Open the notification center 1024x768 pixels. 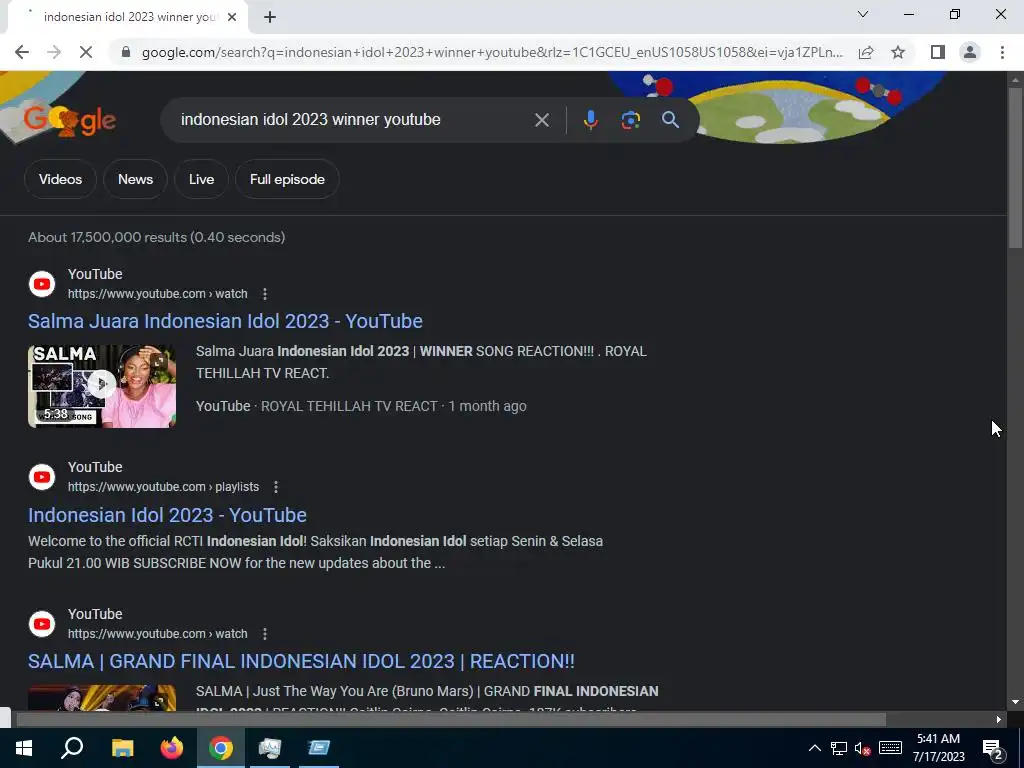point(993,749)
